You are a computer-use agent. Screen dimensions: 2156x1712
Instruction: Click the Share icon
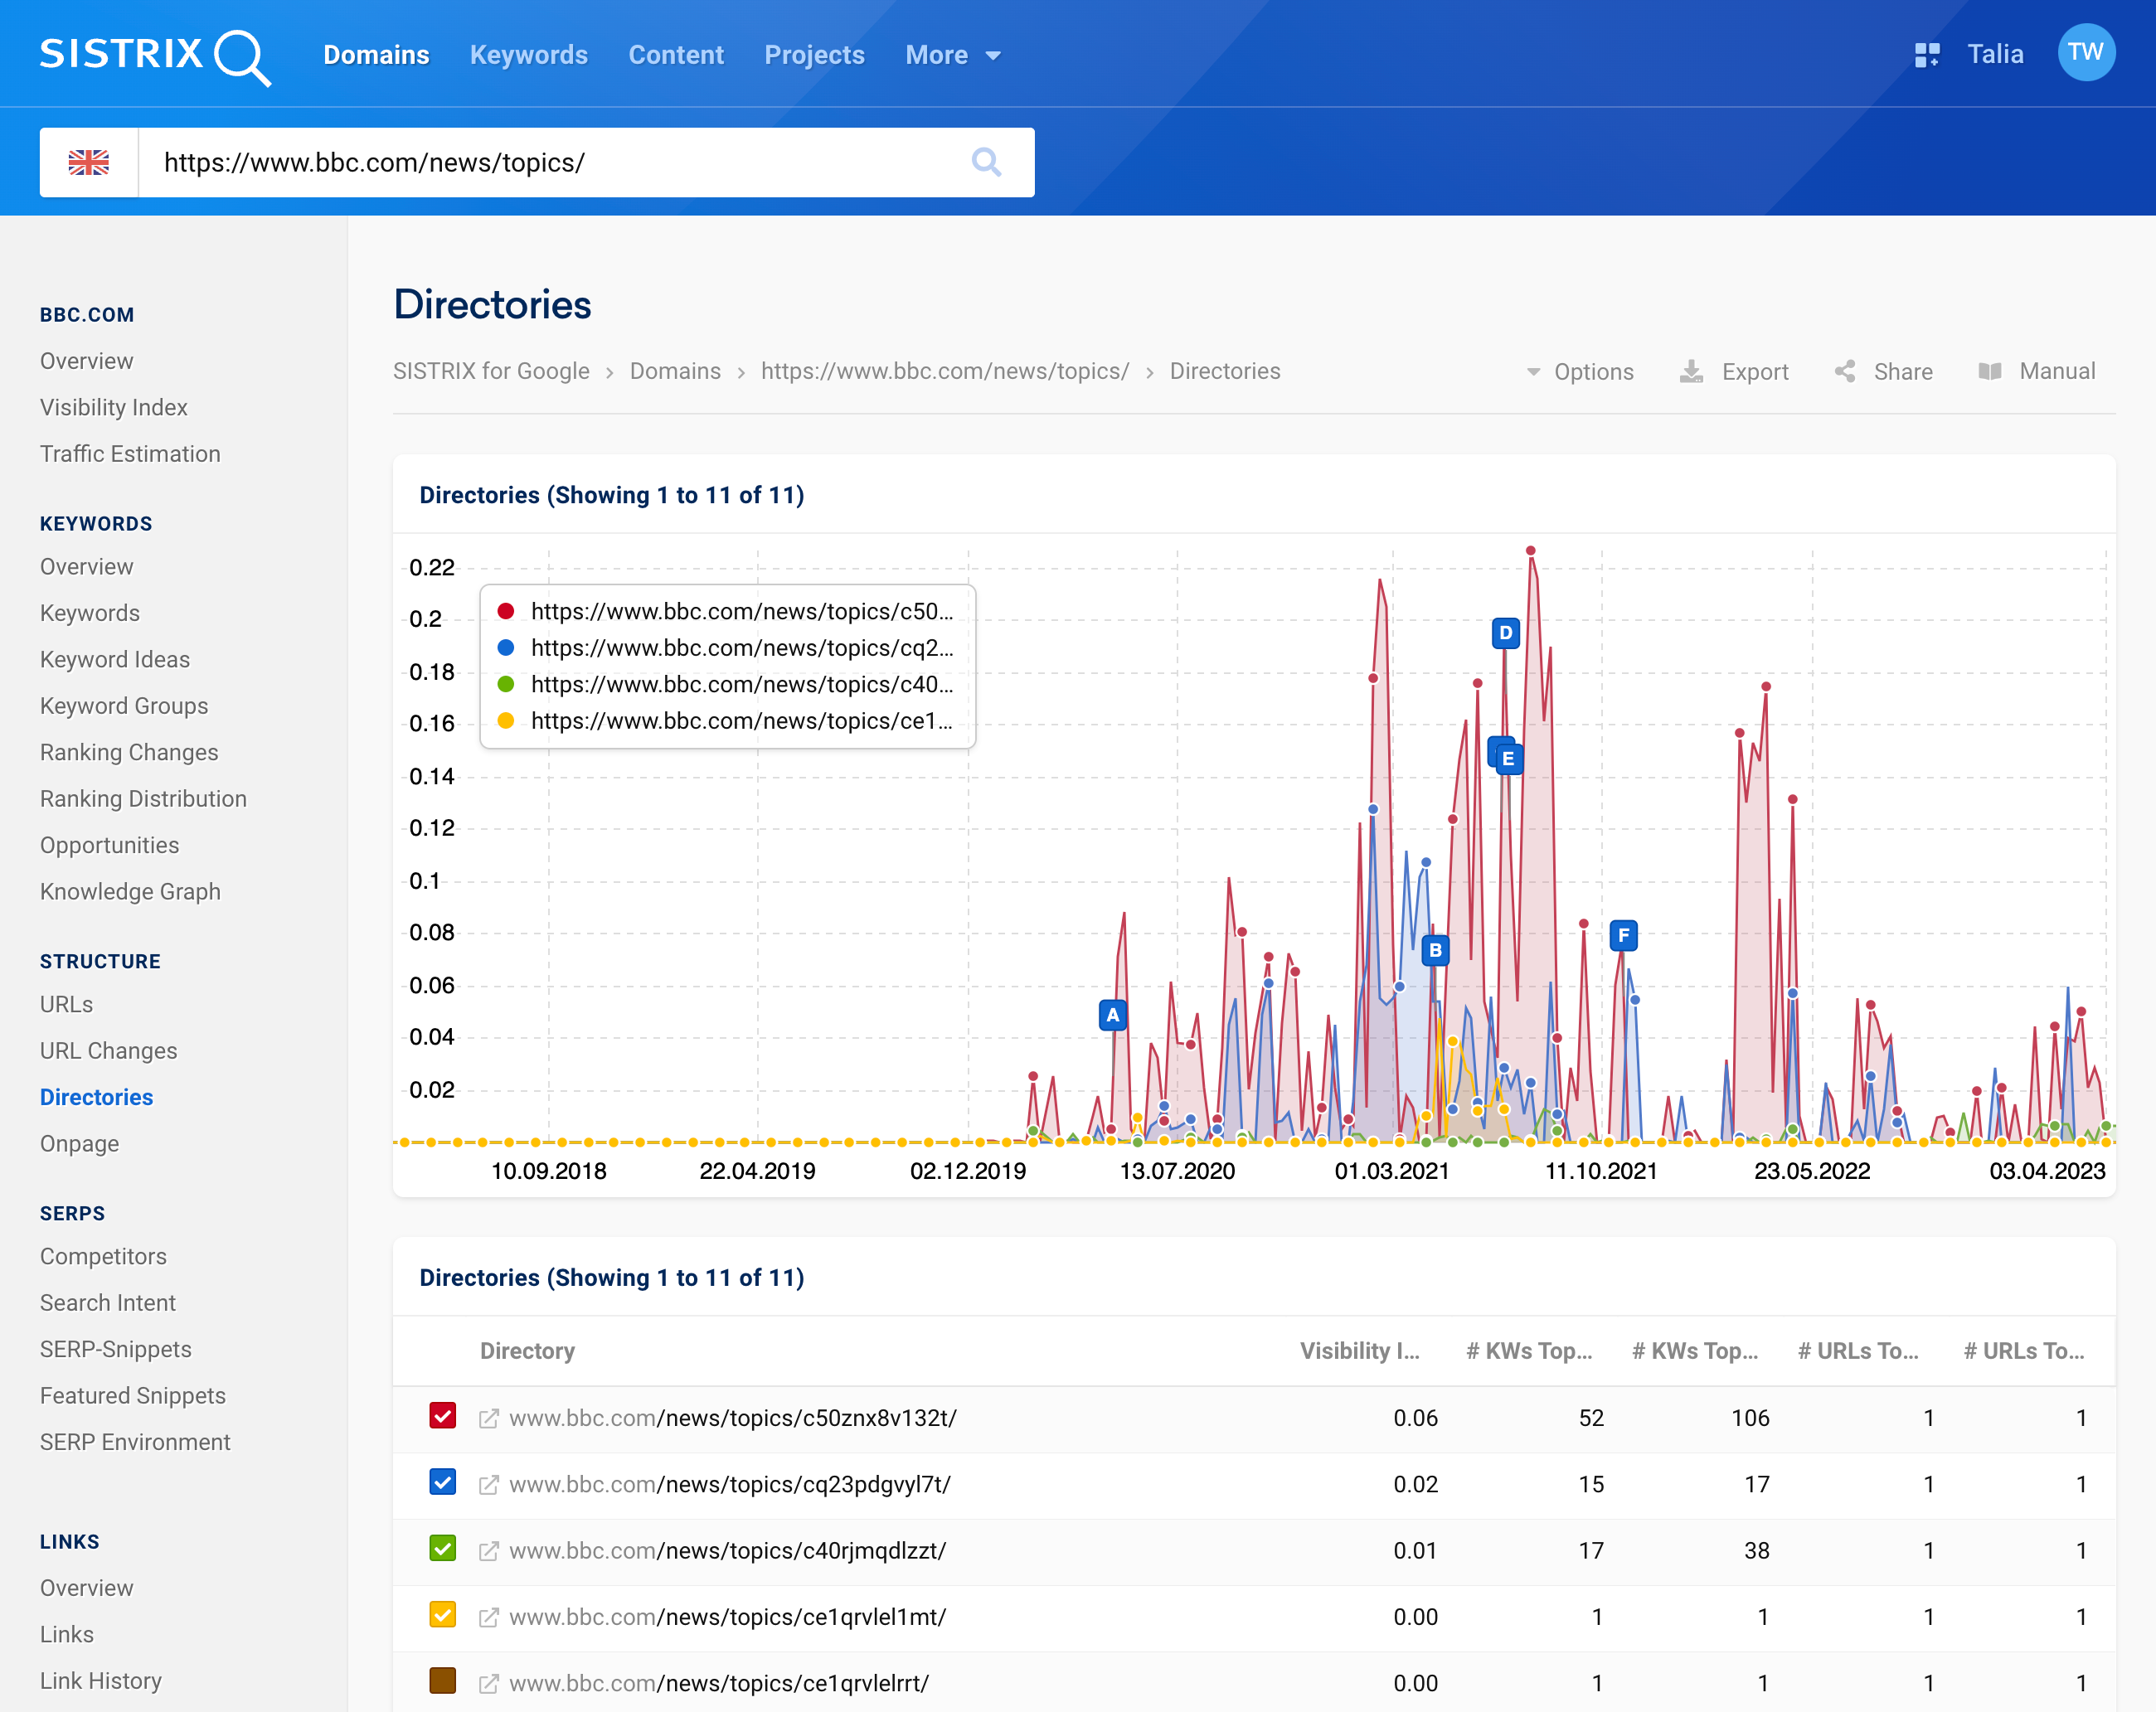(1845, 371)
